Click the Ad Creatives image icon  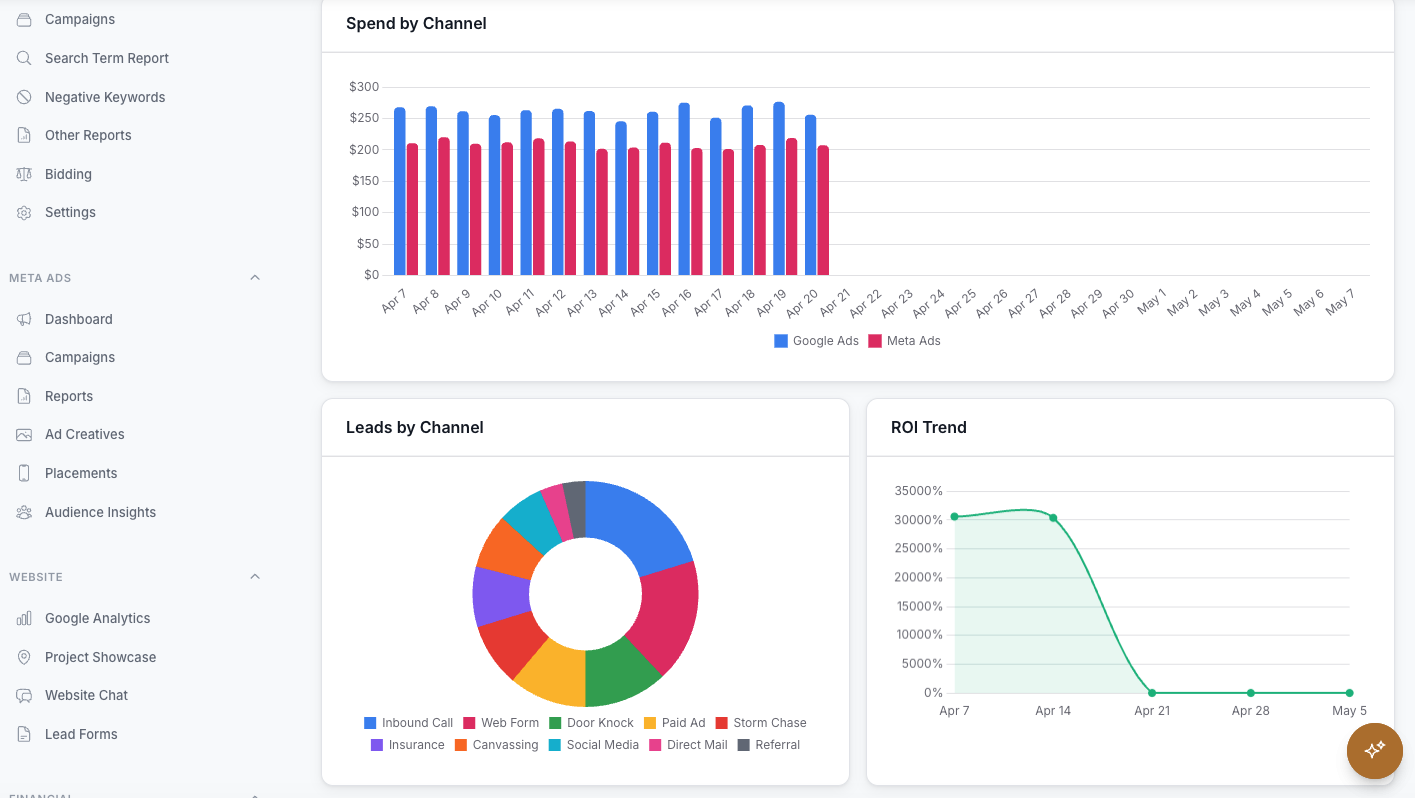tap(24, 434)
